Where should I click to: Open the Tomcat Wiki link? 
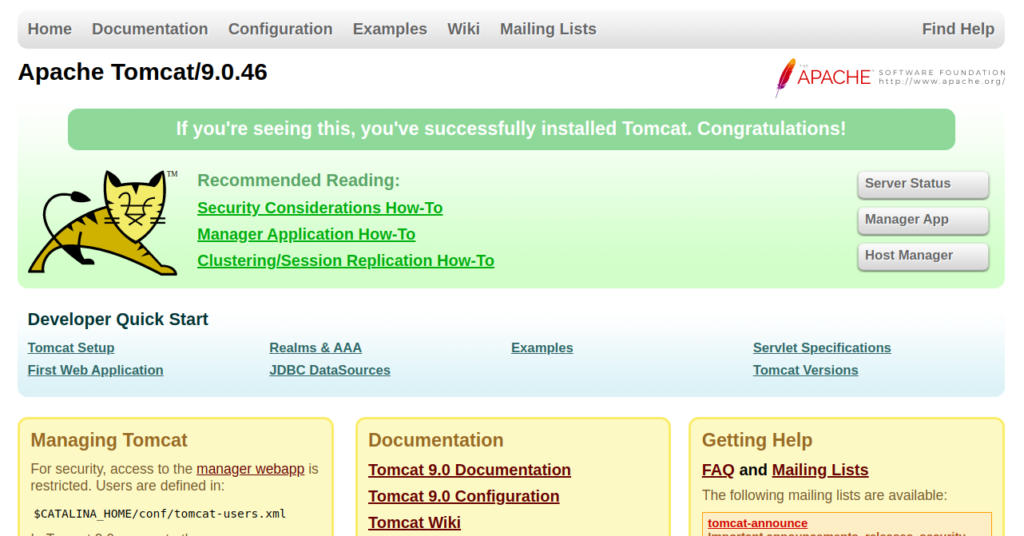[x=414, y=523]
